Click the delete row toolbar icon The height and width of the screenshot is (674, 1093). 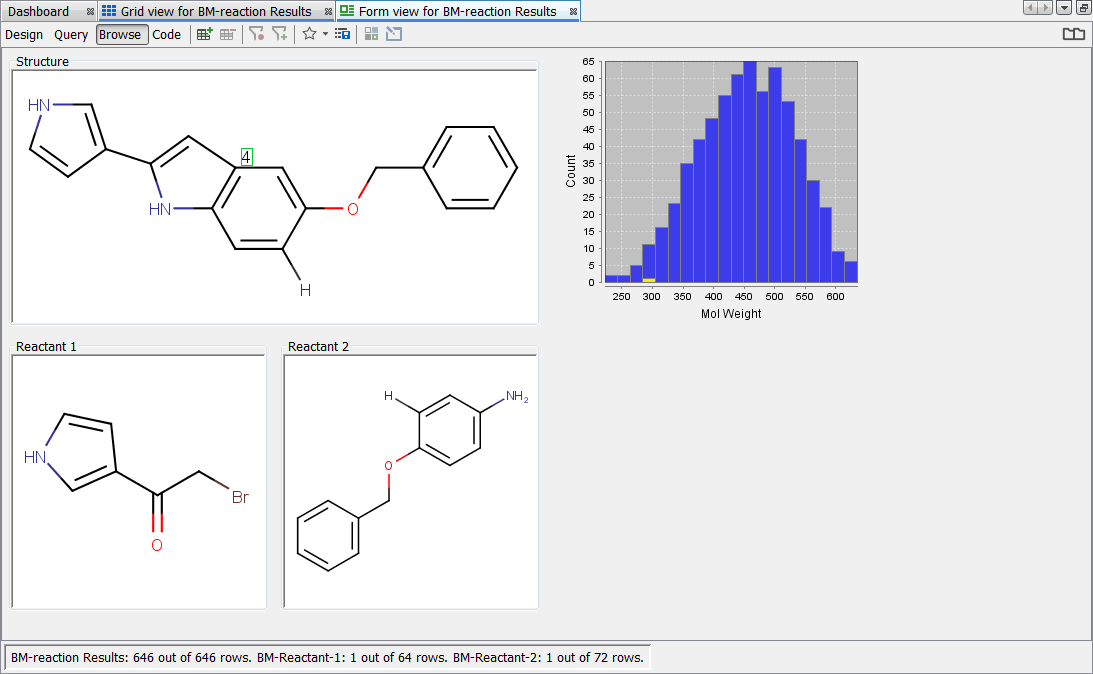click(x=228, y=34)
